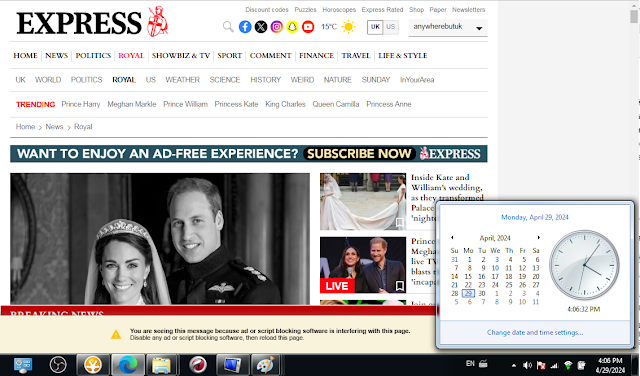Select April 15 in the calendar
This screenshot has height=376, width=640.
pos(468,276)
